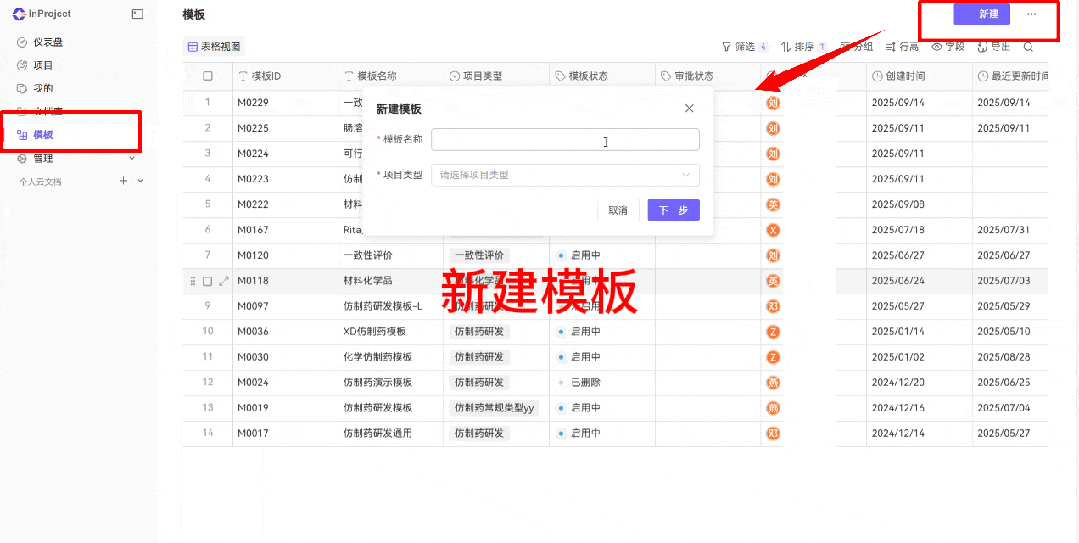Focus the 模板名称 input field
The image size is (1079, 543).
point(565,140)
